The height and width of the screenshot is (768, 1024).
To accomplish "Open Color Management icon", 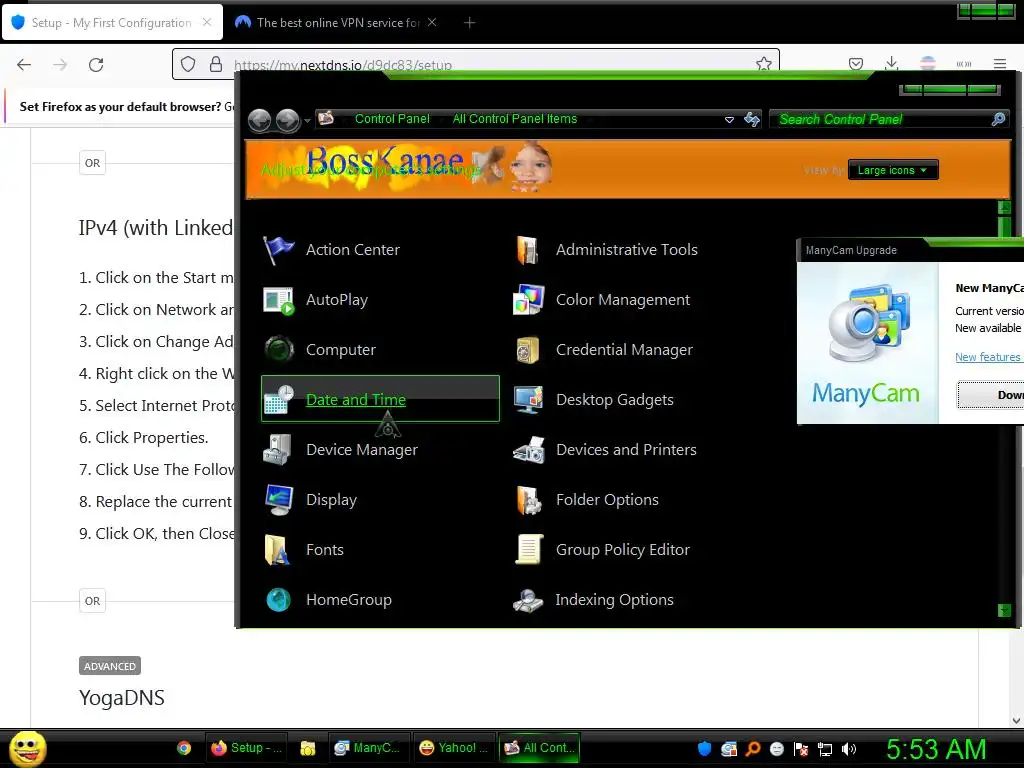I will [528, 300].
